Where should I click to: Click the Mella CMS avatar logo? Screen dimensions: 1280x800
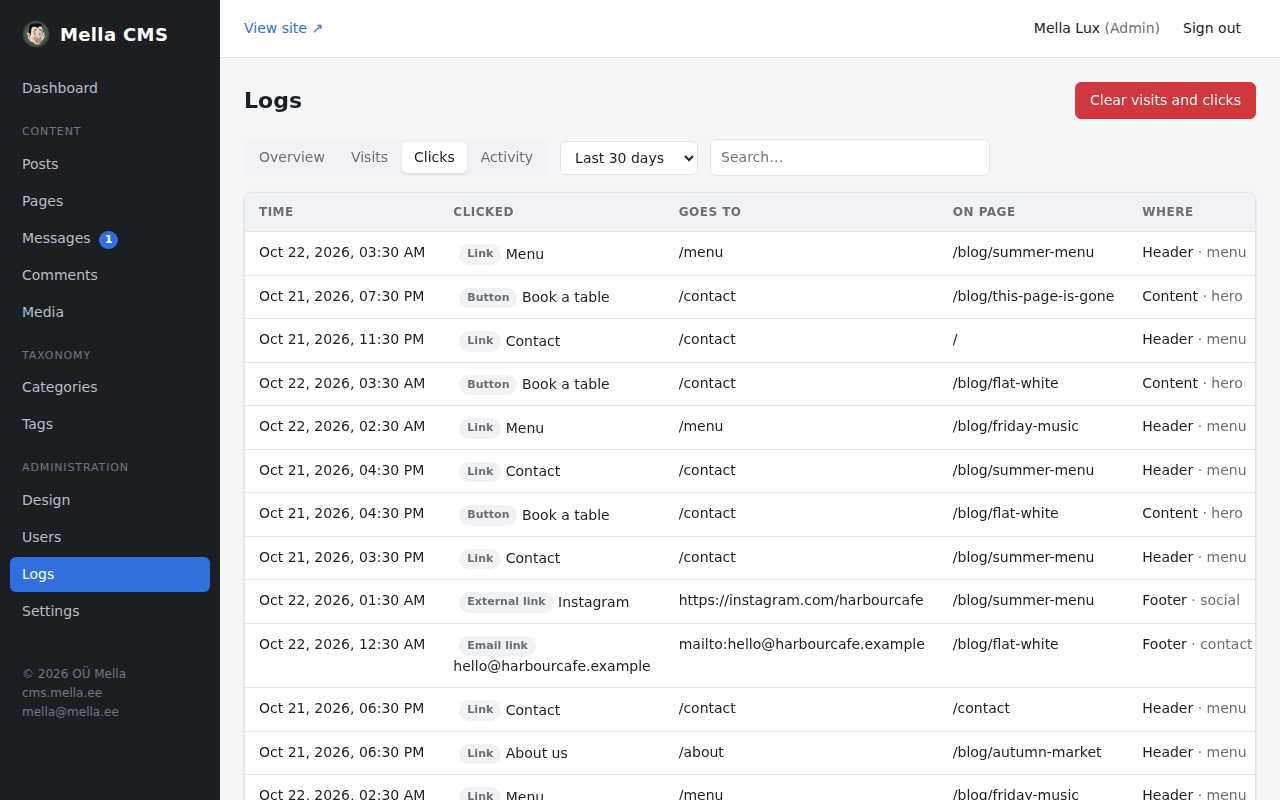click(x=36, y=34)
